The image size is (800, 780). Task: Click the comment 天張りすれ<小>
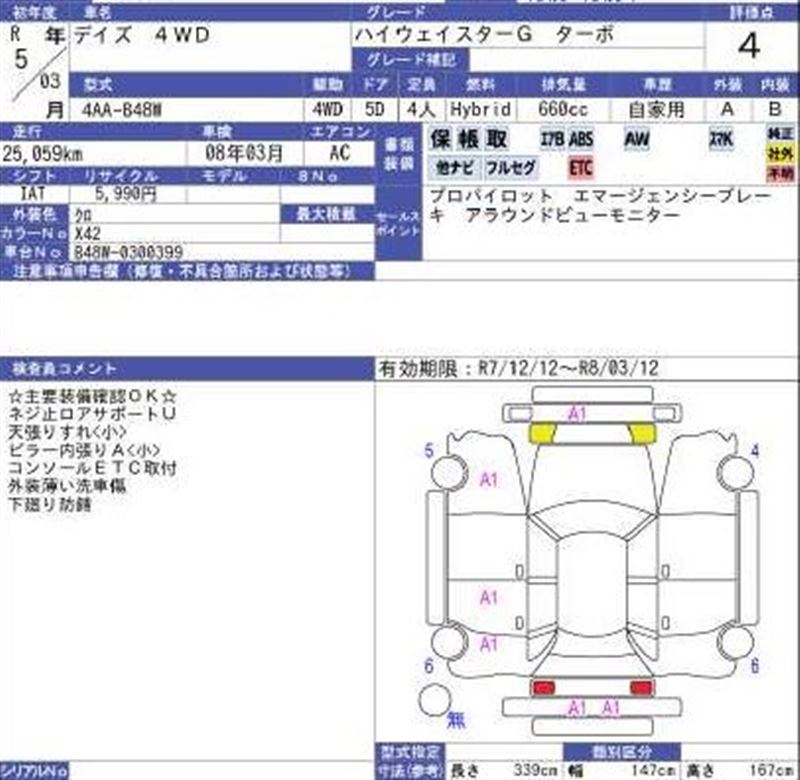coord(67,433)
